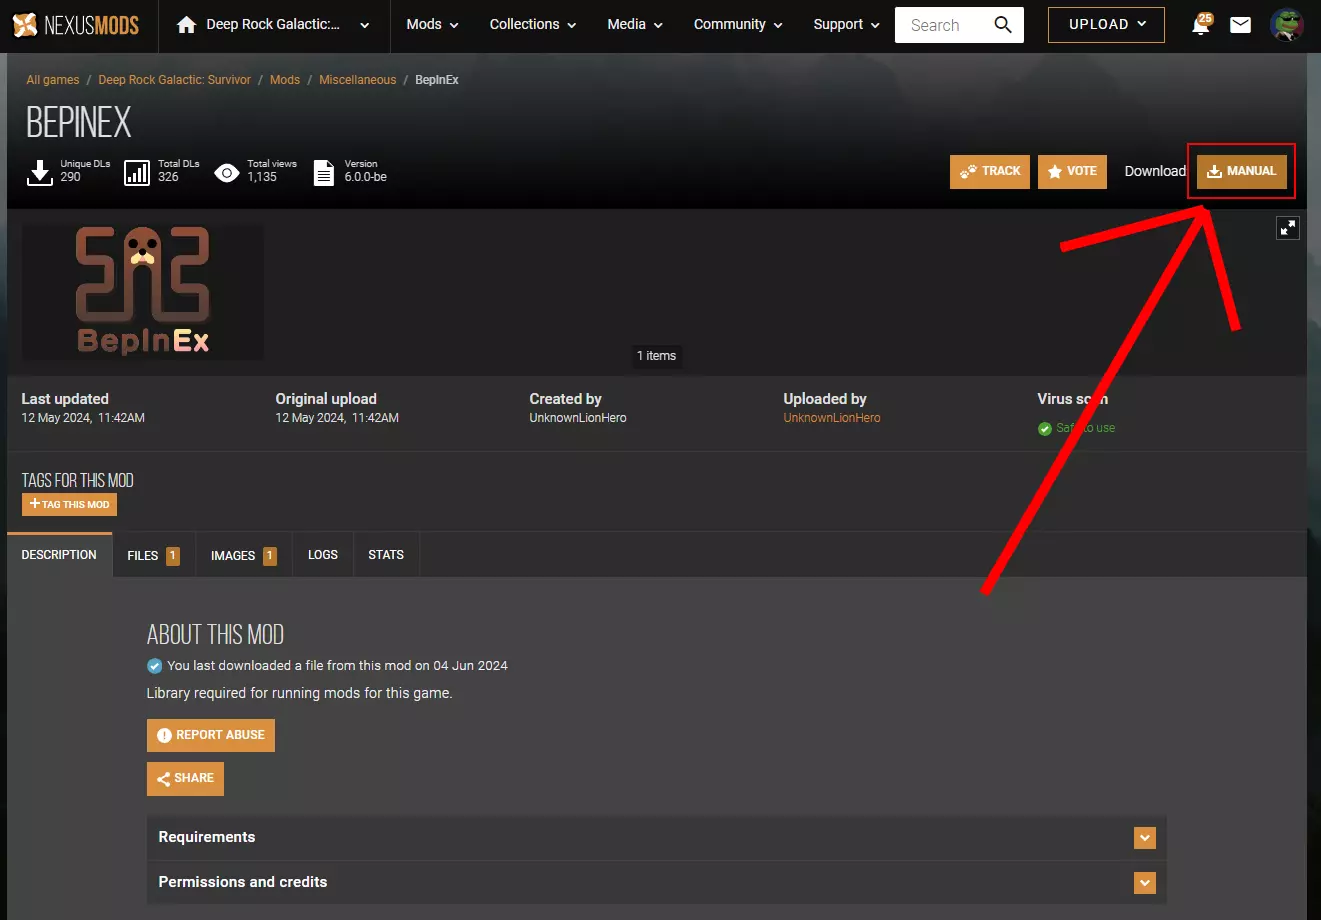
Task: Switch to the Description tab
Action: coord(59,555)
